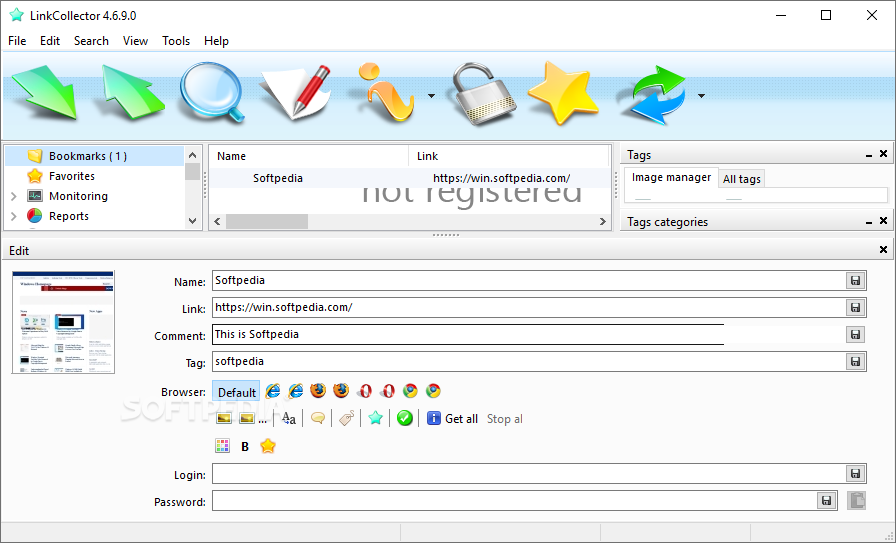The width and height of the screenshot is (896, 543).
Task: Click in the Login input field
Action: click(x=529, y=473)
